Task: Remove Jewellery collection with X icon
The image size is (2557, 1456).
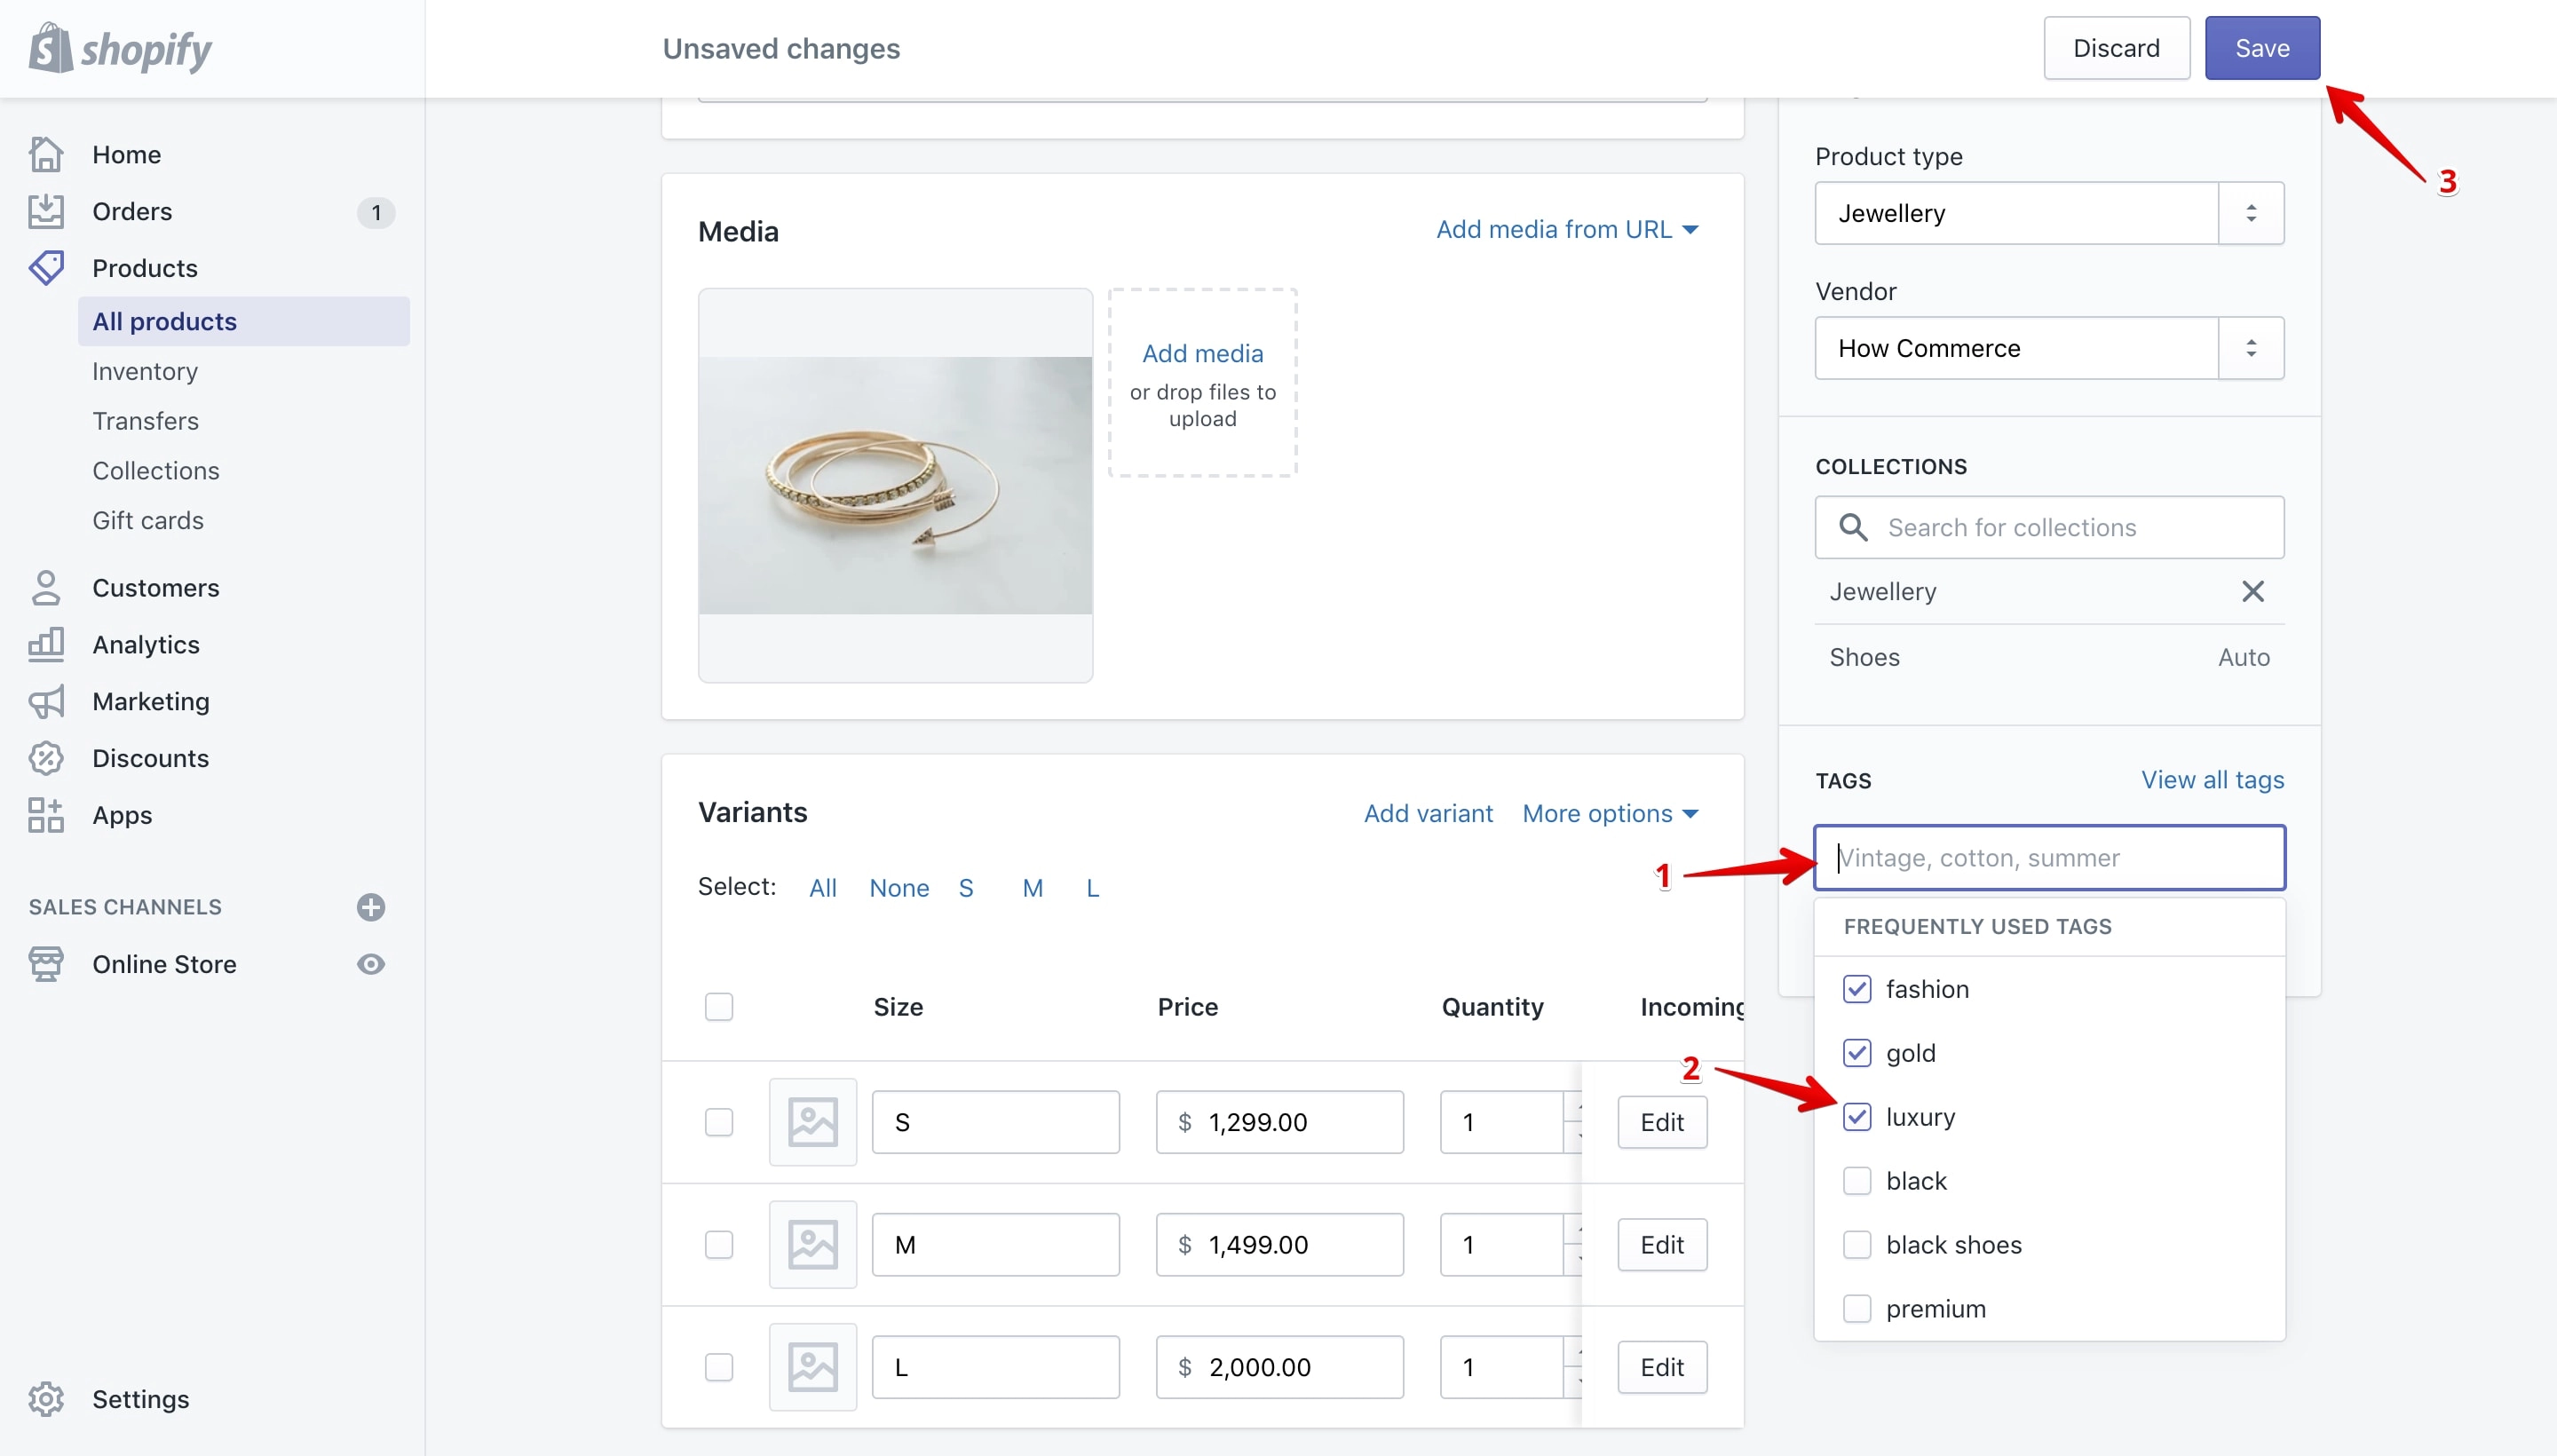Action: (x=2252, y=591)
